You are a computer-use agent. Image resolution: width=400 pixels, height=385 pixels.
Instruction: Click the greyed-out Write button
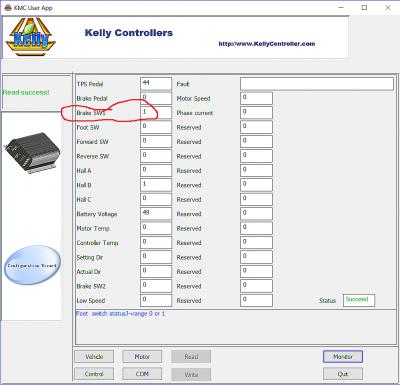[x=191, y=374]
